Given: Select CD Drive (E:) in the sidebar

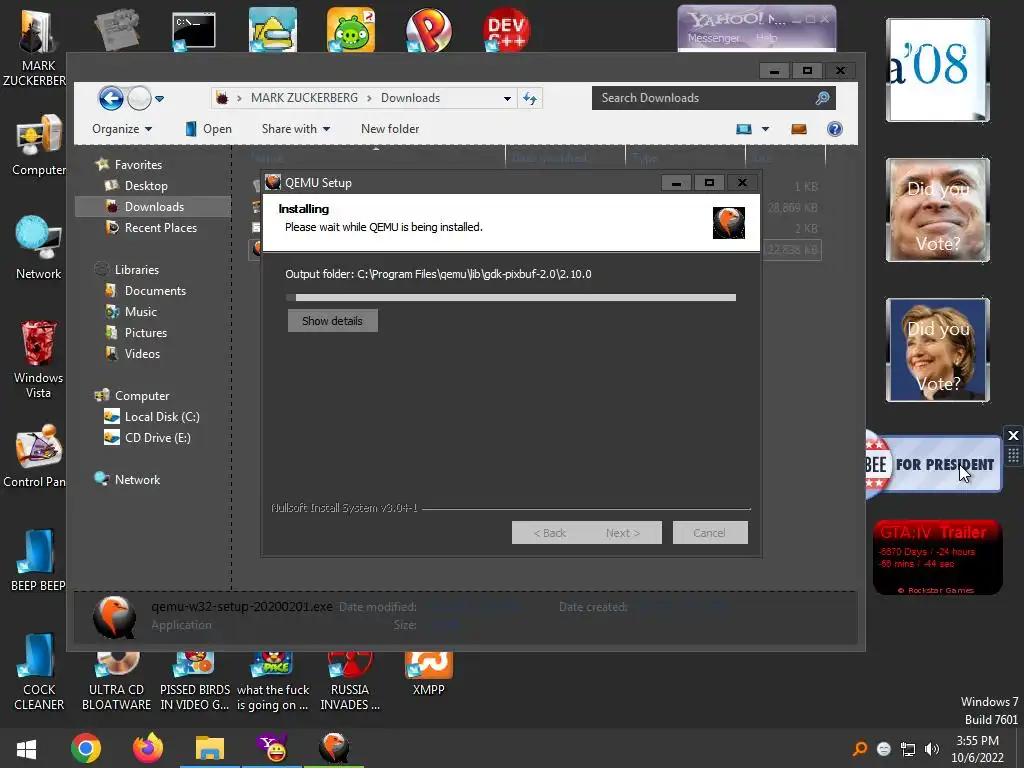Looking at the screenshot, I should 157,438.
